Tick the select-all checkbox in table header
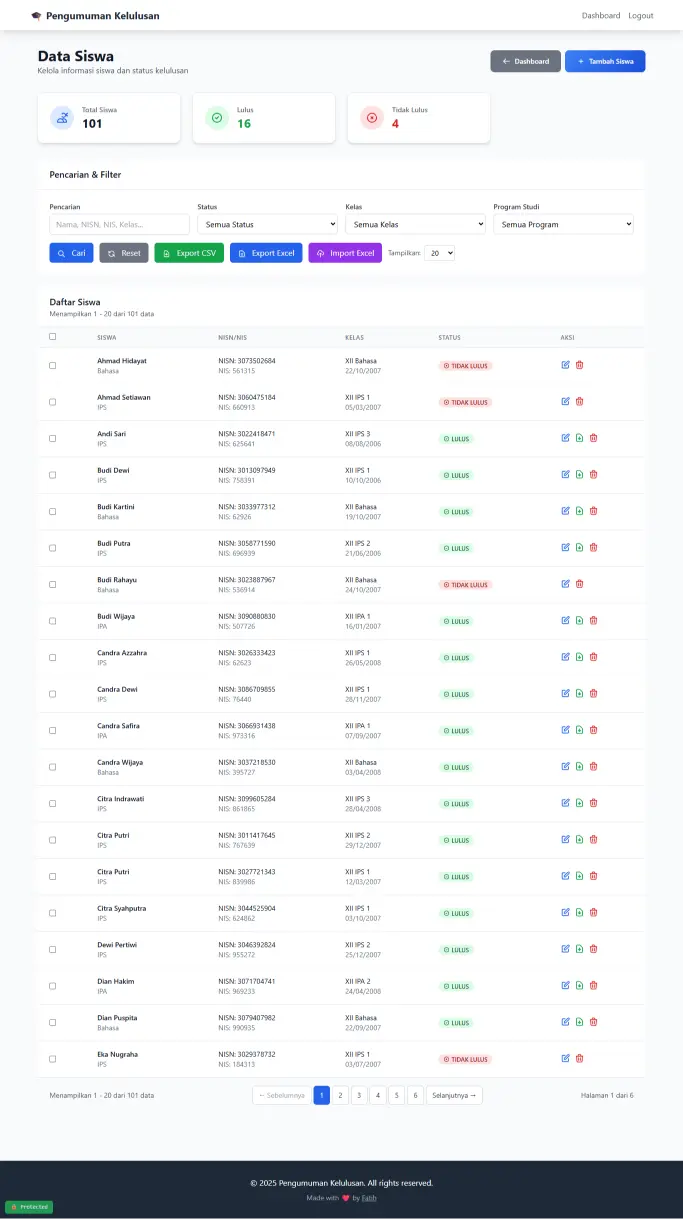 click(53, 337)
